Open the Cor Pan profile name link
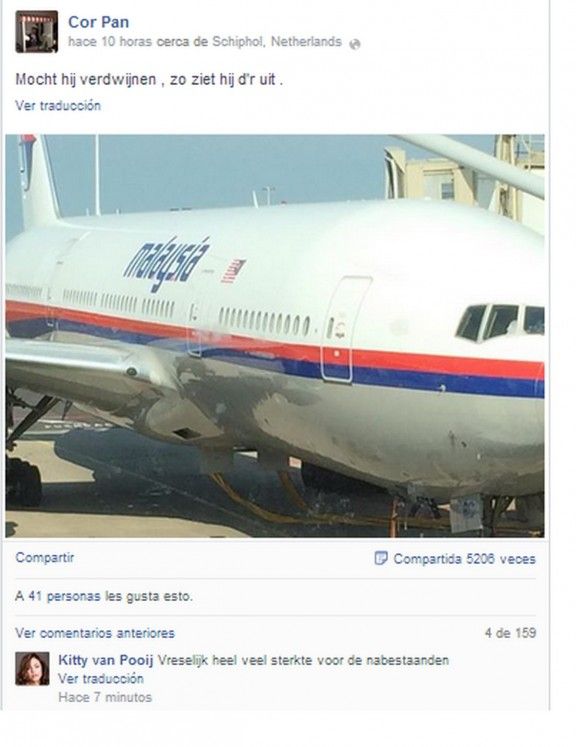The width and height of the screenshot is (576, 747). pyautogui.click(x=98, y=22)
